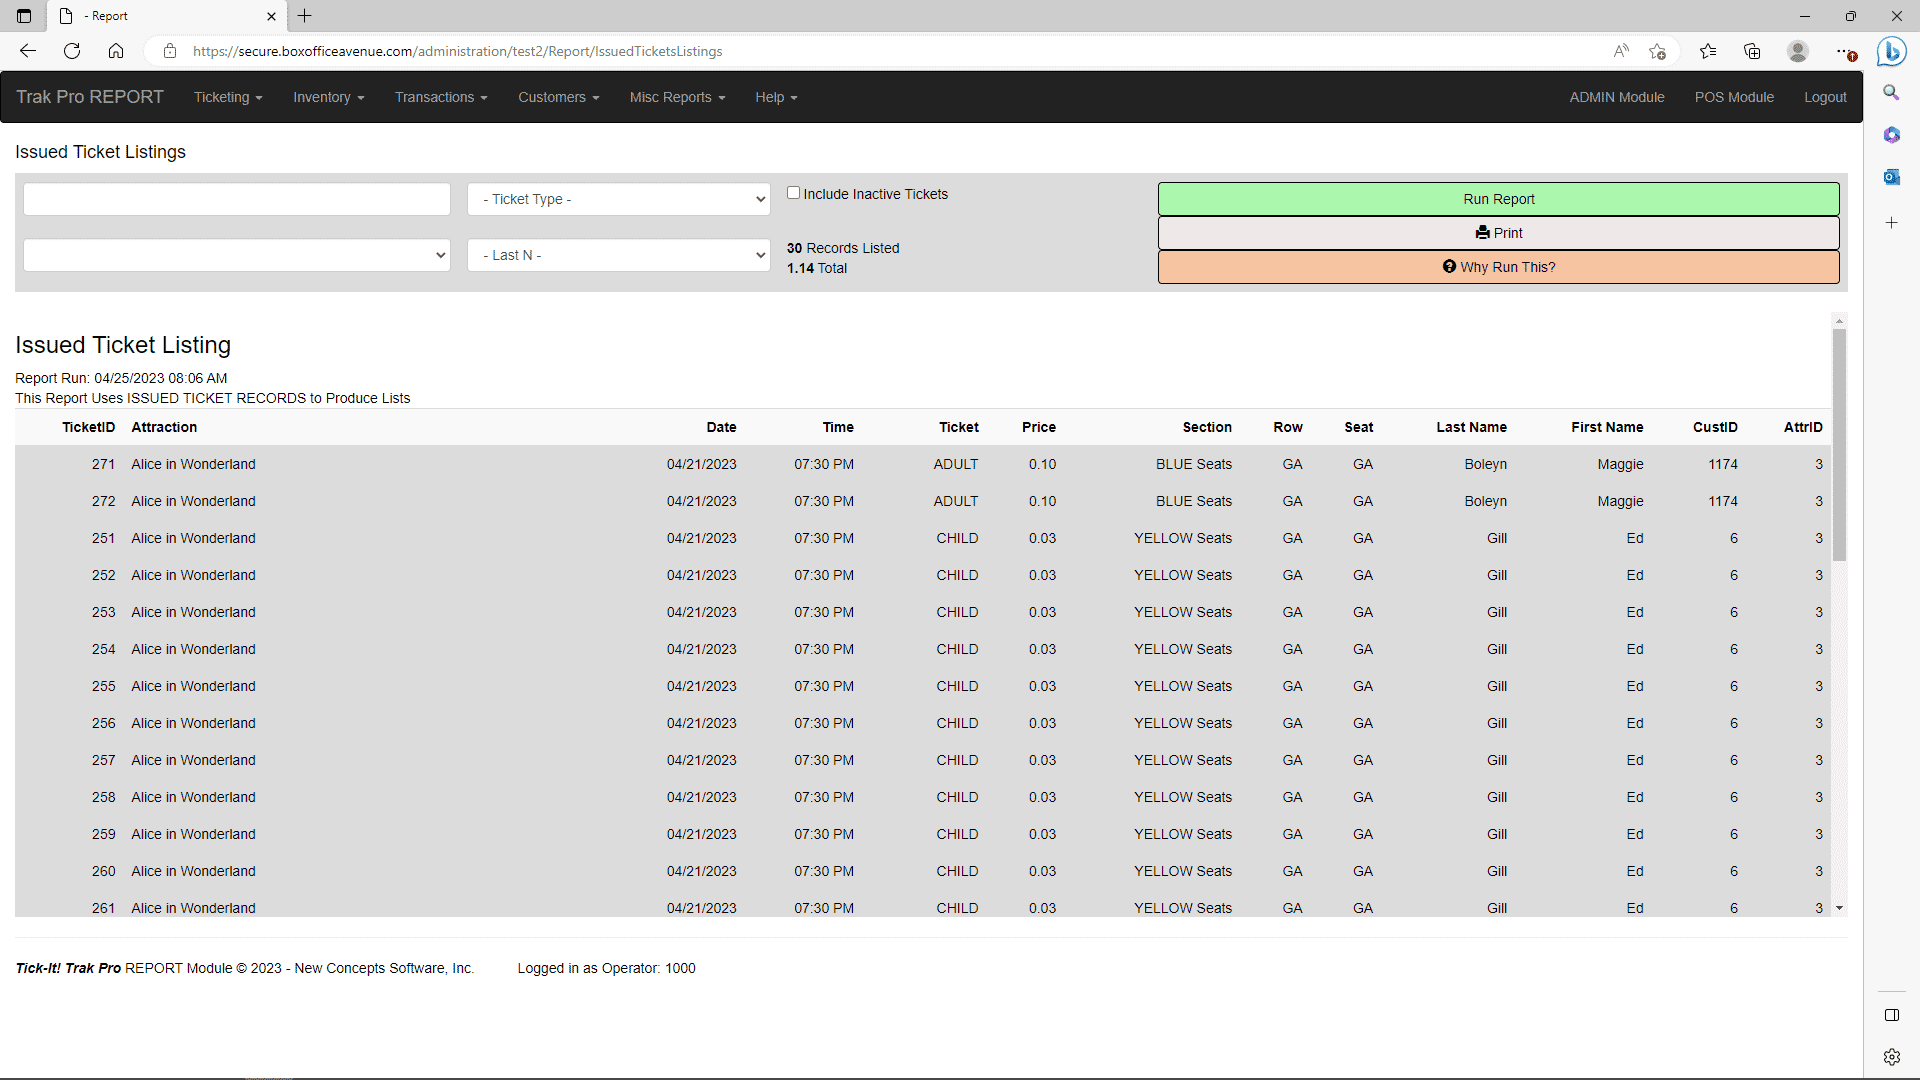Open read aloud from address bar
Screen dimensions: 1920x1080
1621,51
